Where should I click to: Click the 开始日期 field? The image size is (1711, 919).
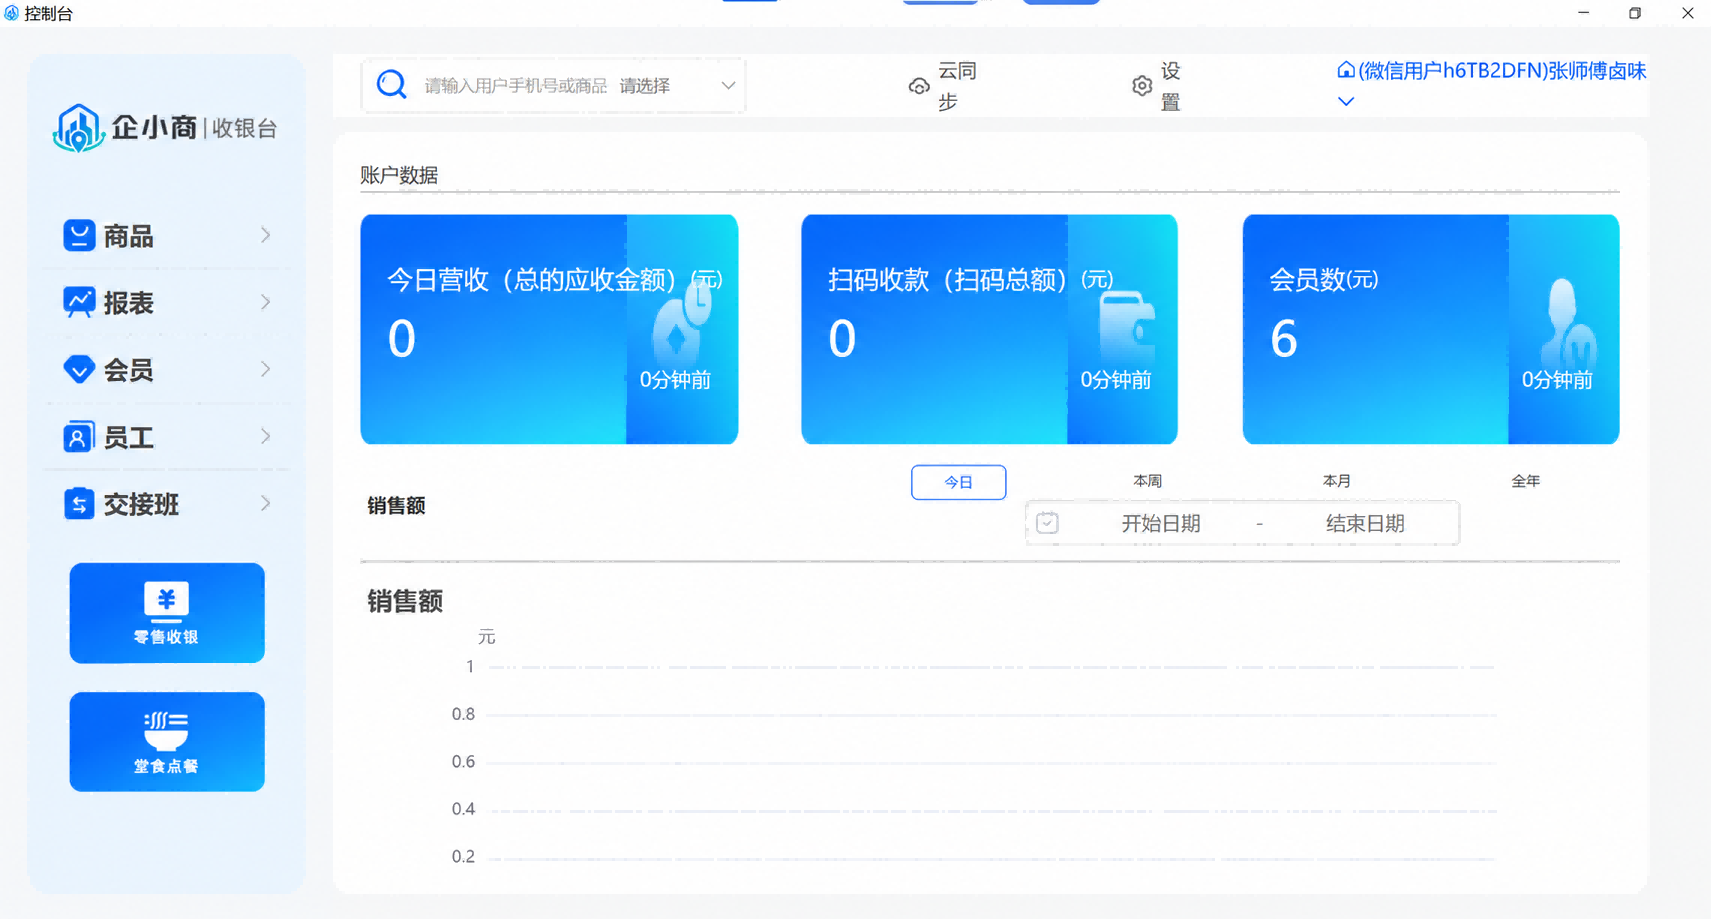pyautogui.click(x=1160, y=523)
